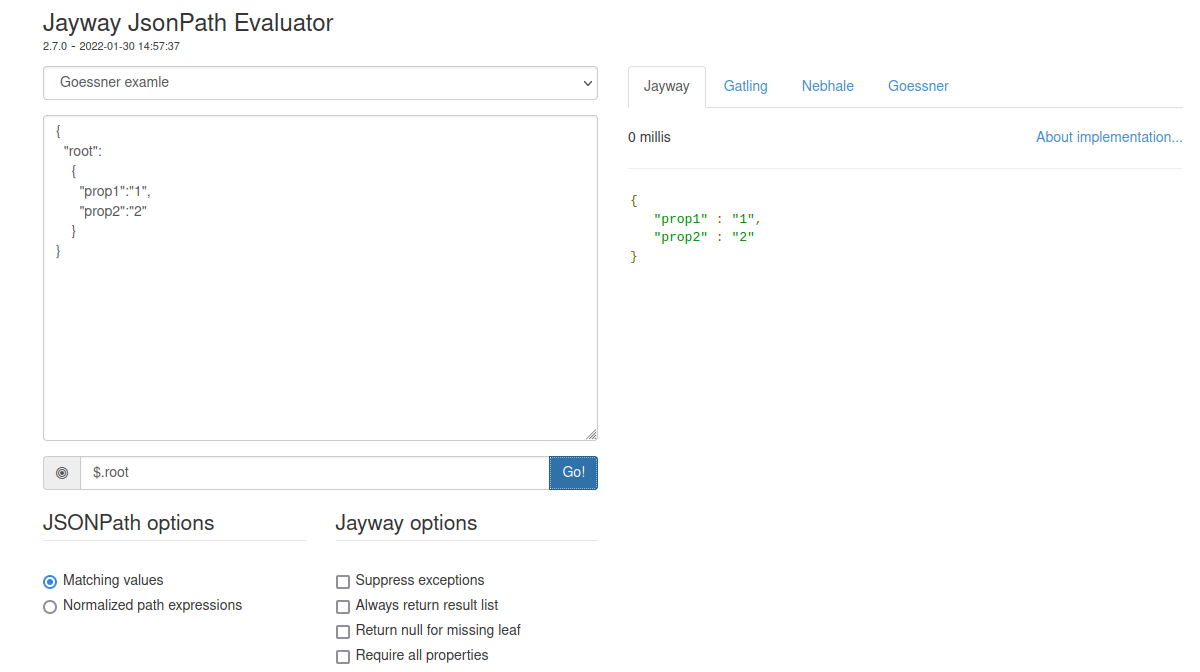This screenshot has height=672, width=1200.
Task: Toggle the Require all properties checkbox
Action: coord(343,656)
